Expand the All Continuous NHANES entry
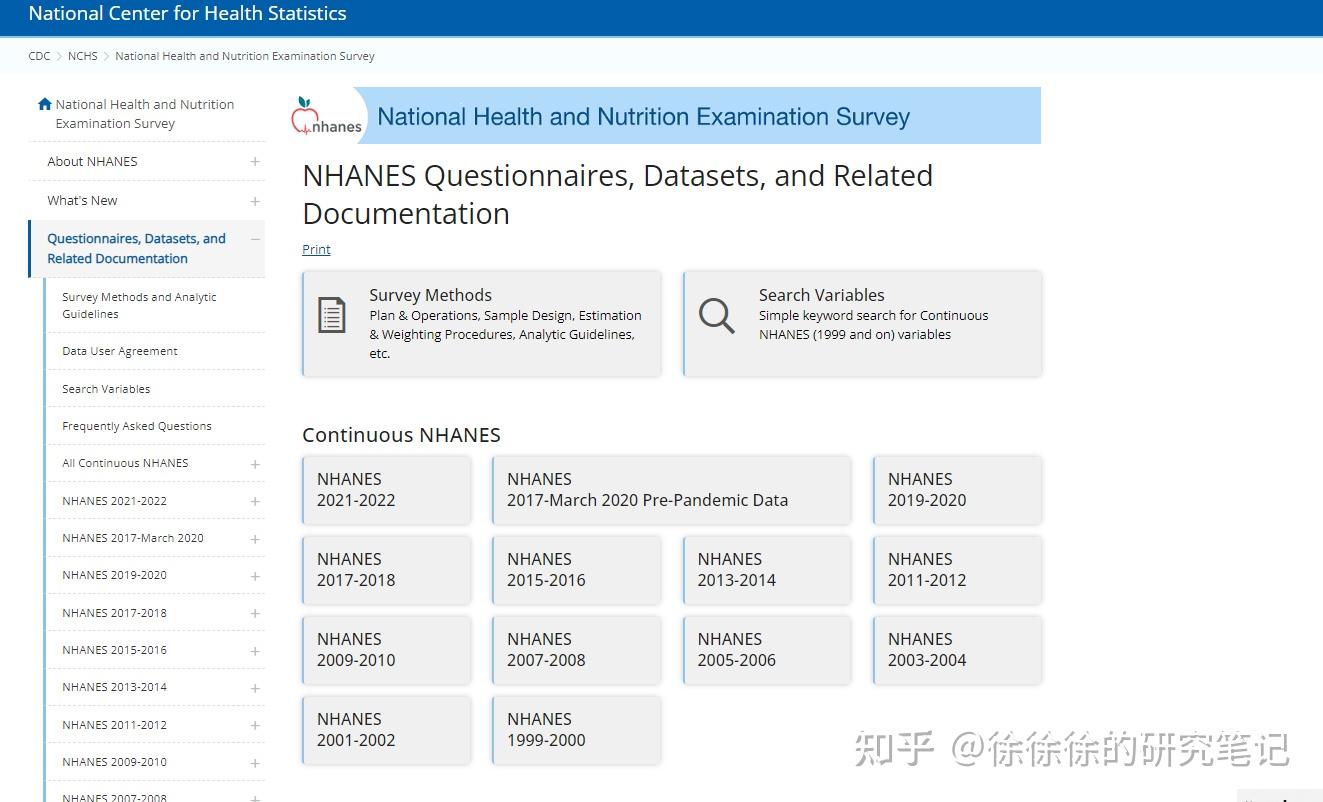 click(254, 463)
